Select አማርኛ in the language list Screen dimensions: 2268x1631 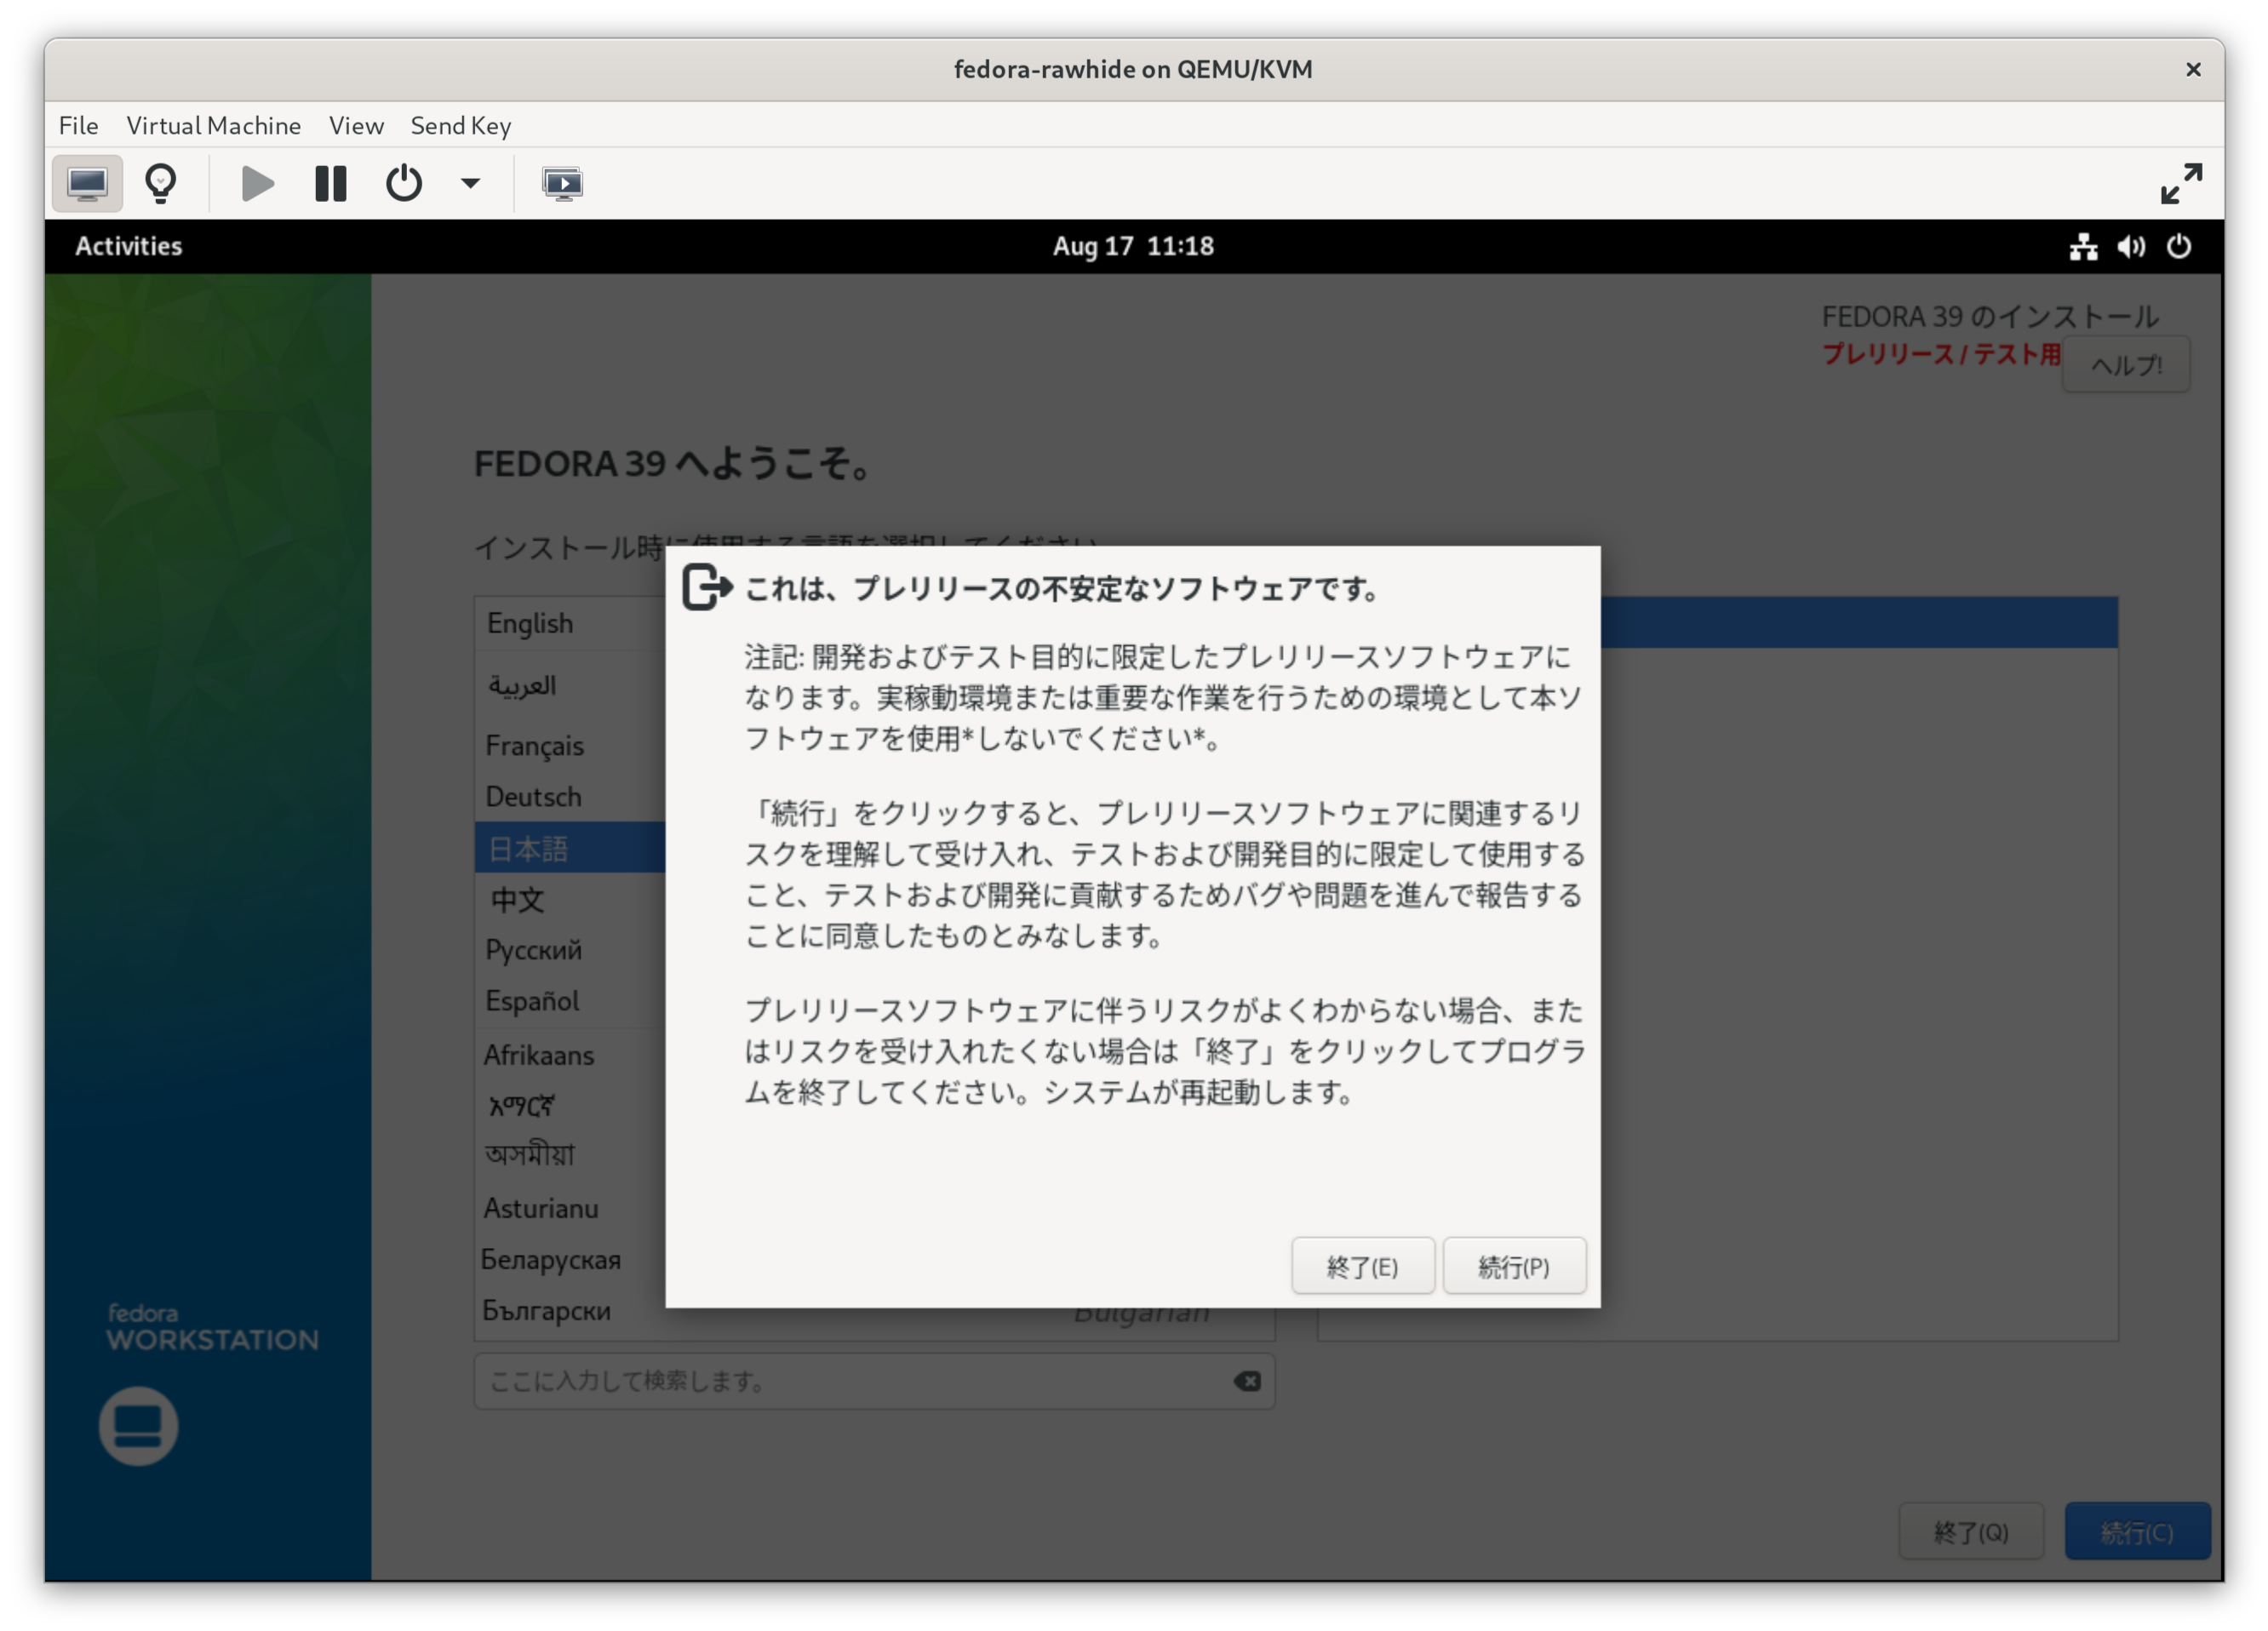click(x=570, y=1106)
